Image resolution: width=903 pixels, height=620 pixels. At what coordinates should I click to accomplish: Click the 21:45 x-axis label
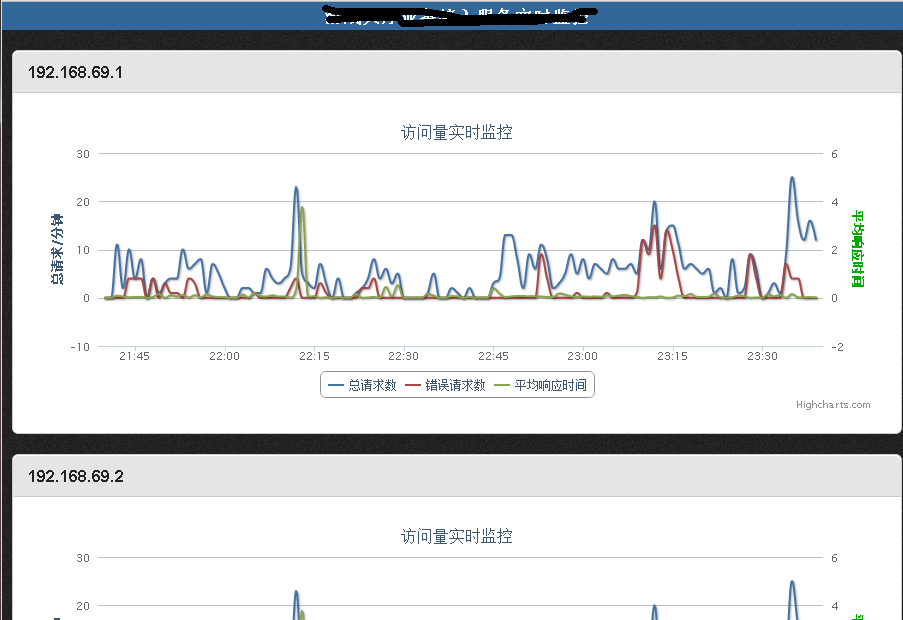click(x=134, y=356)
